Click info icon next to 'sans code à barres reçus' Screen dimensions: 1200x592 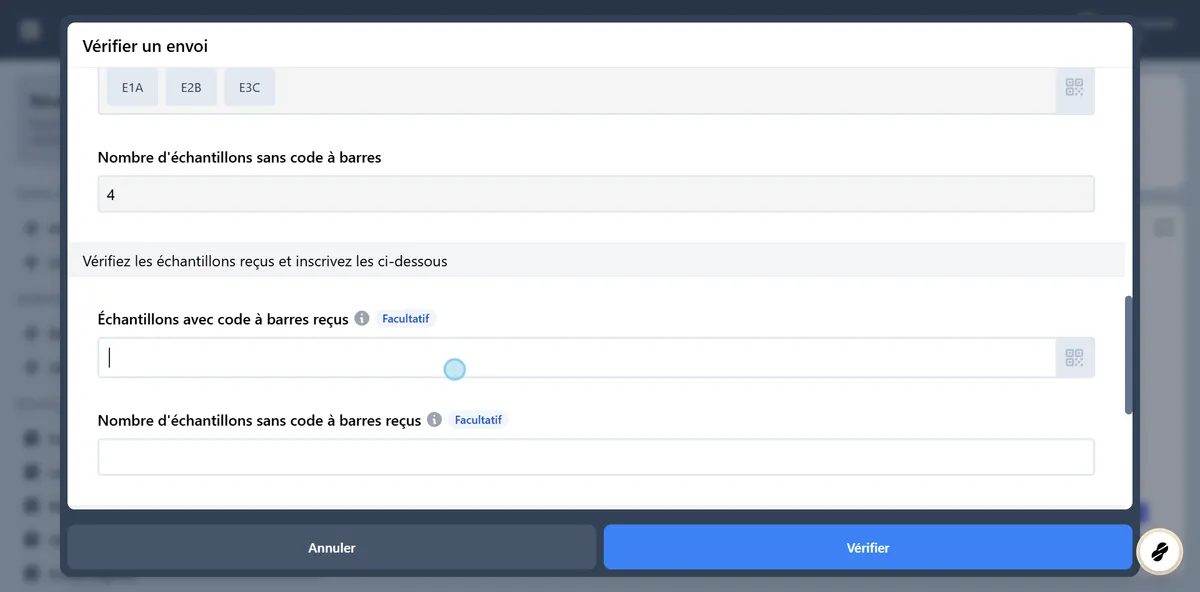pos(434,420)
